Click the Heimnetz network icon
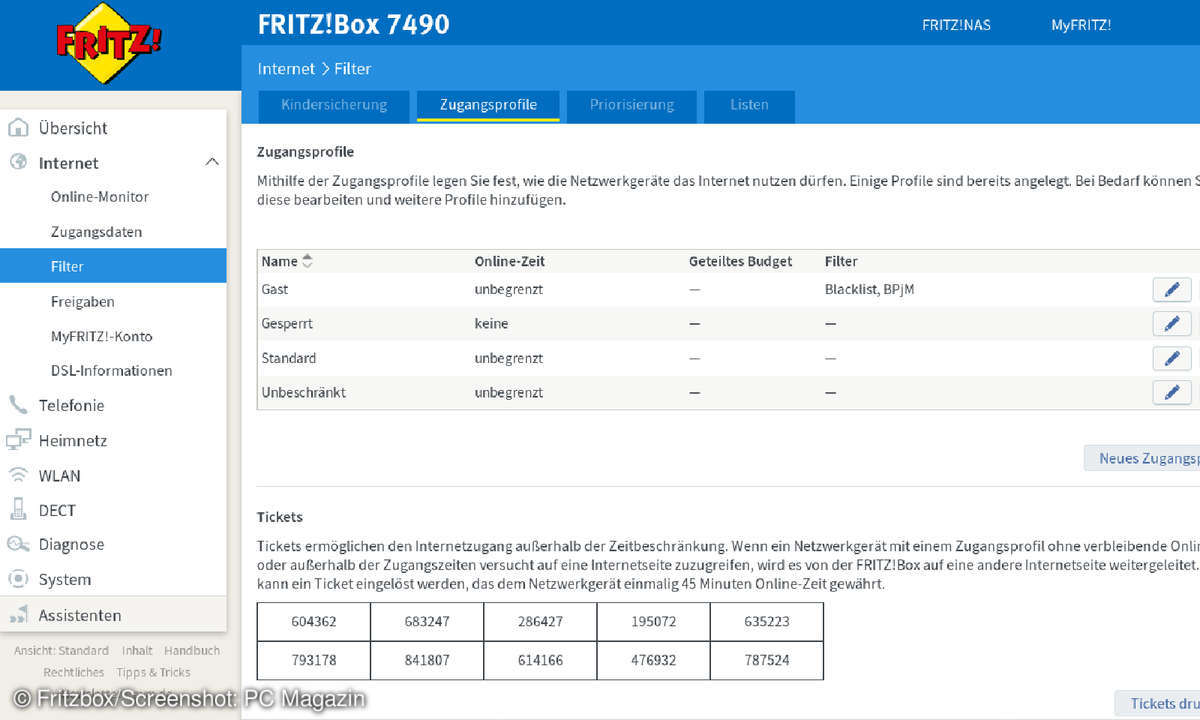 [18, 440]
